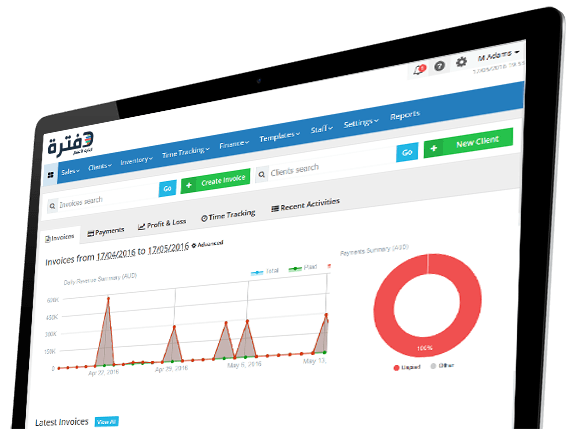
Task: Click the New Client button
Action: pyautogui.click(x=468, y=143)
